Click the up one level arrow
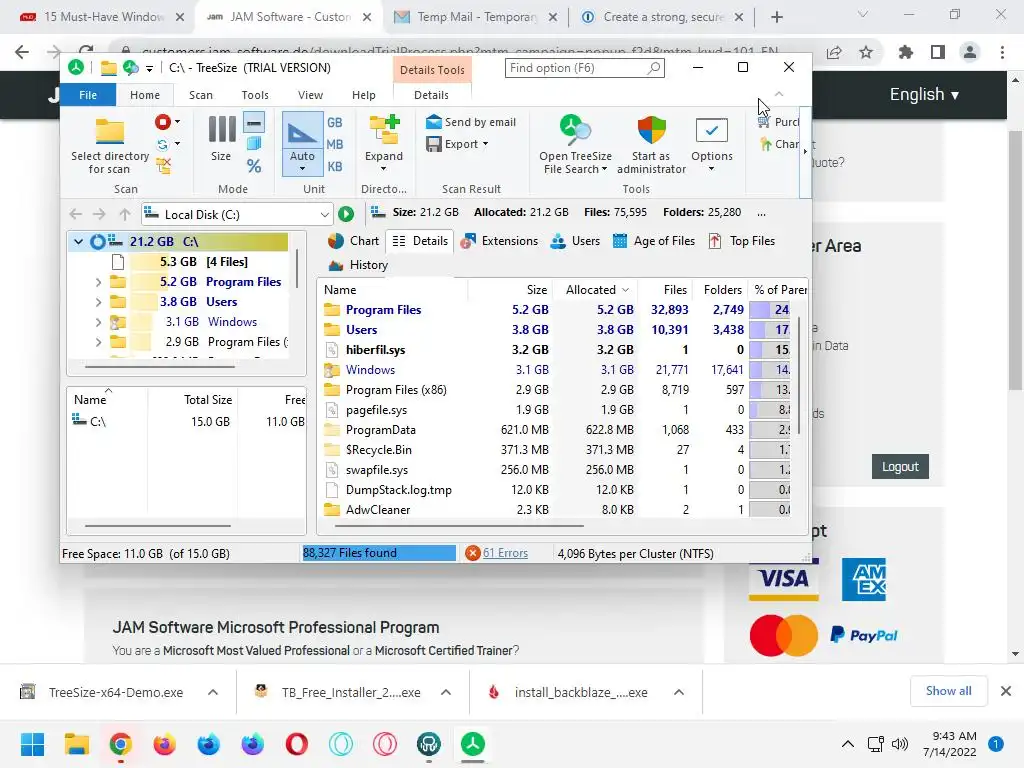This screenshot has width=1024, height=768. point(125,214)
